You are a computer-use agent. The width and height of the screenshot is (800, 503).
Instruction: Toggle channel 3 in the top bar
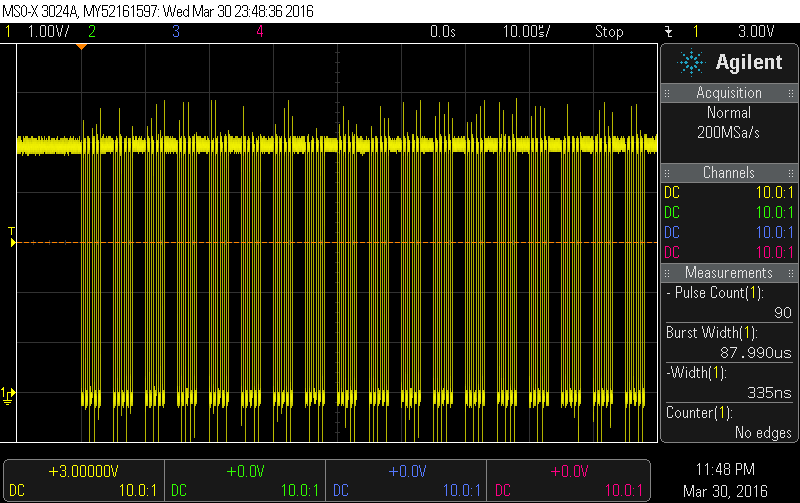click(176, 31)
